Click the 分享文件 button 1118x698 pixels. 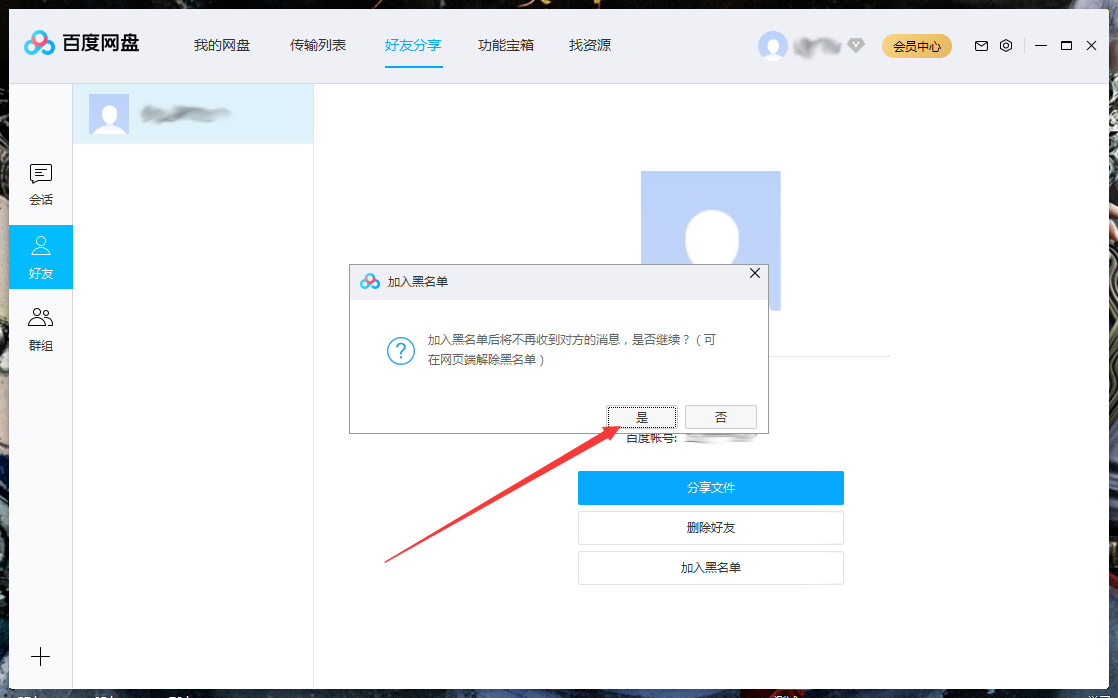click(x=710, y=488)
